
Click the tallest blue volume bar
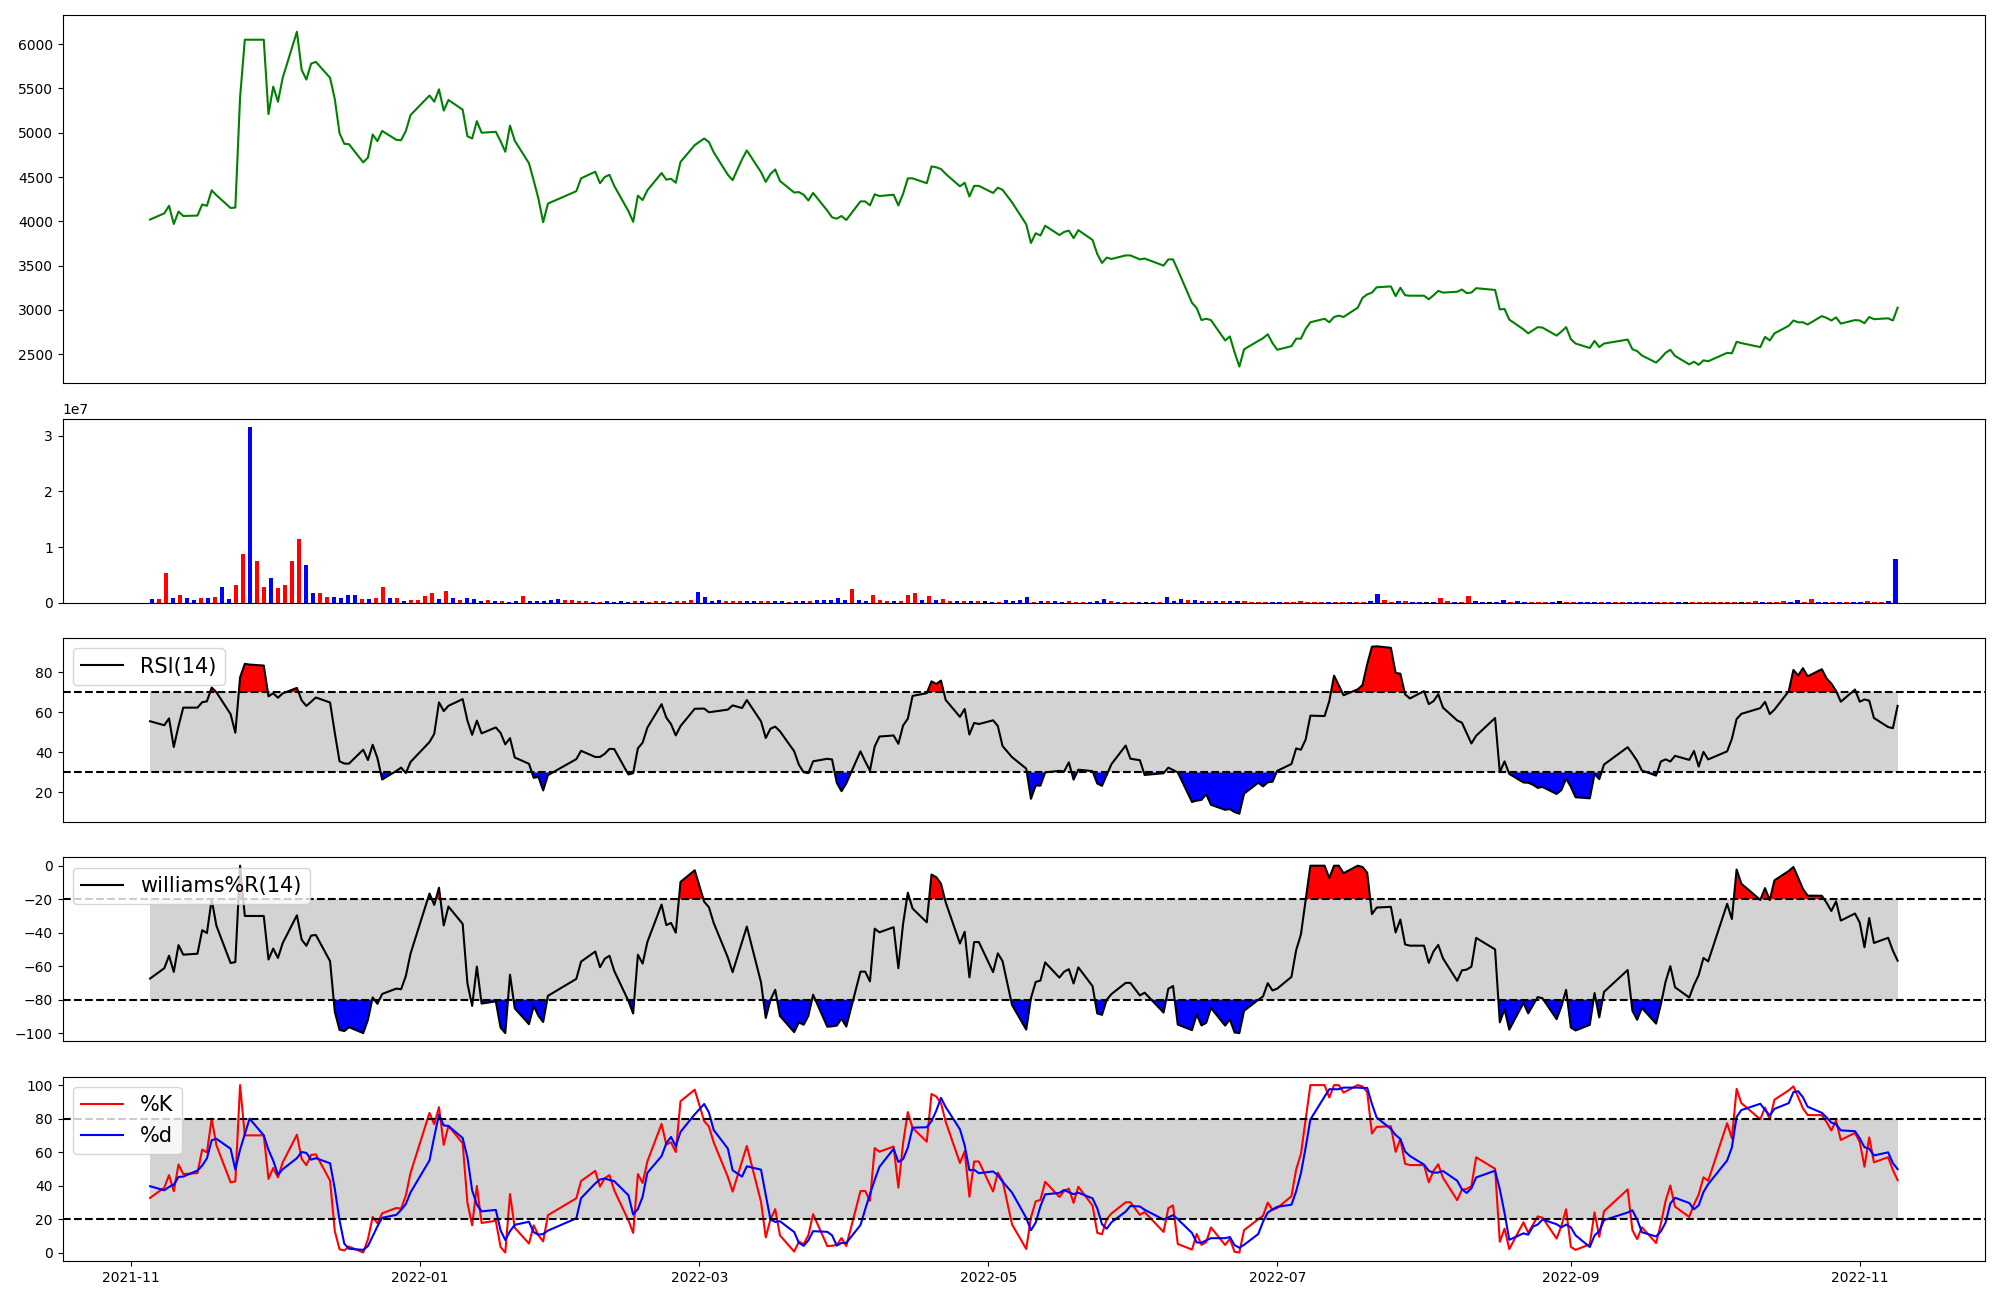pyautogui.click(x=250, y=515)
